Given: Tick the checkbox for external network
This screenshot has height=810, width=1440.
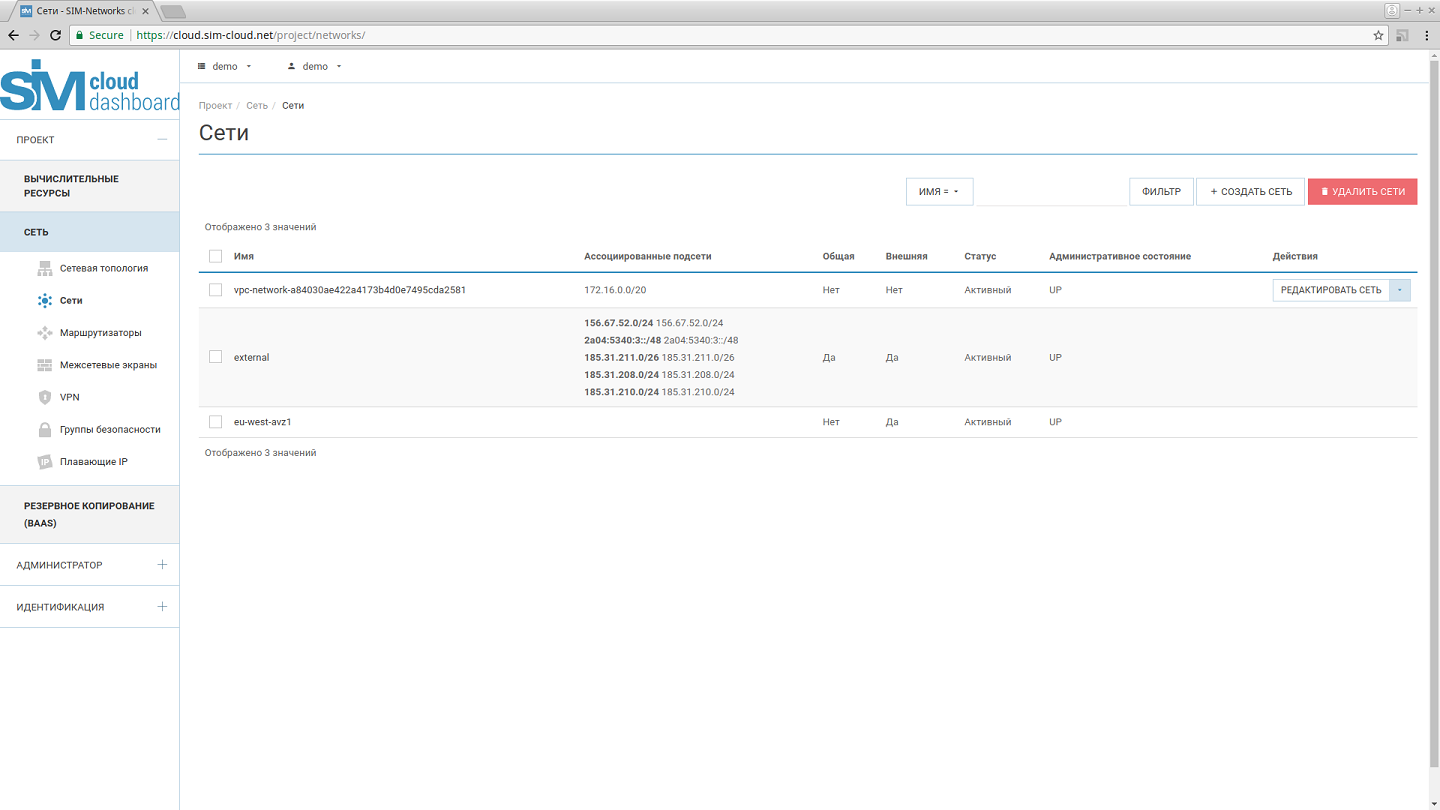Looking at the screenshot, I should (215, 357).
